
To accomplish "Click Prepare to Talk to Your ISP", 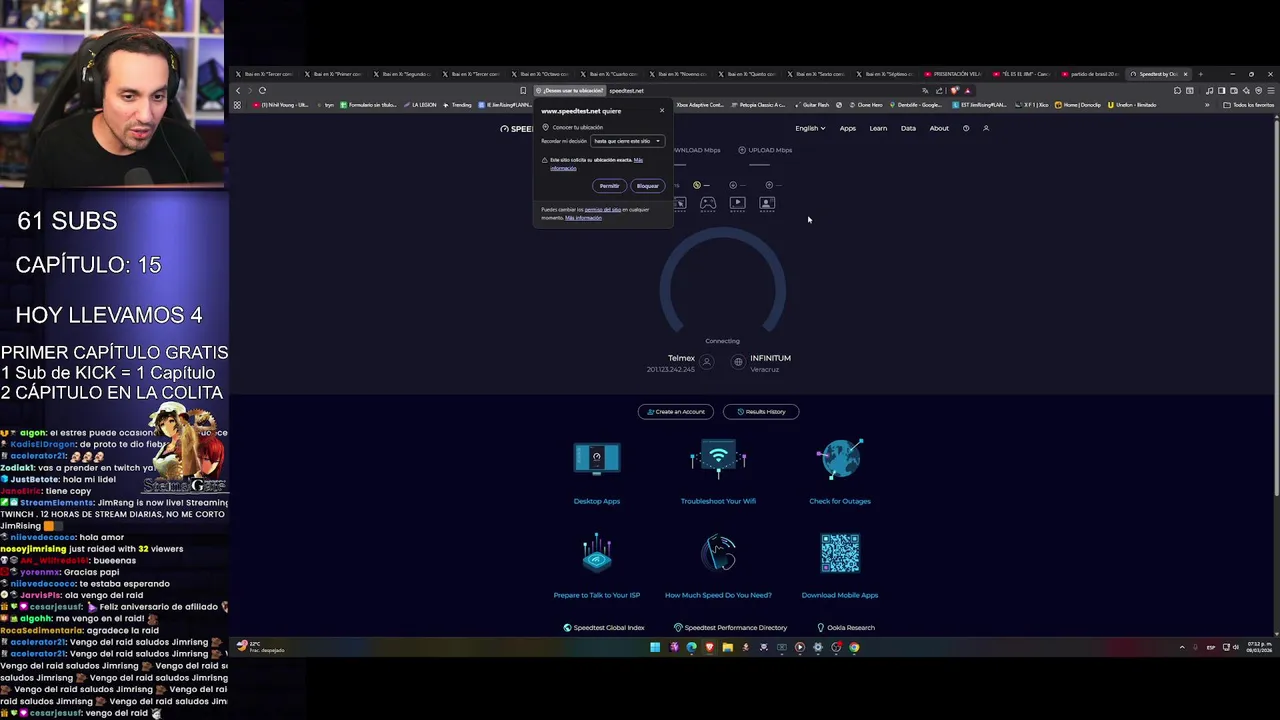I will click(597, 566).
